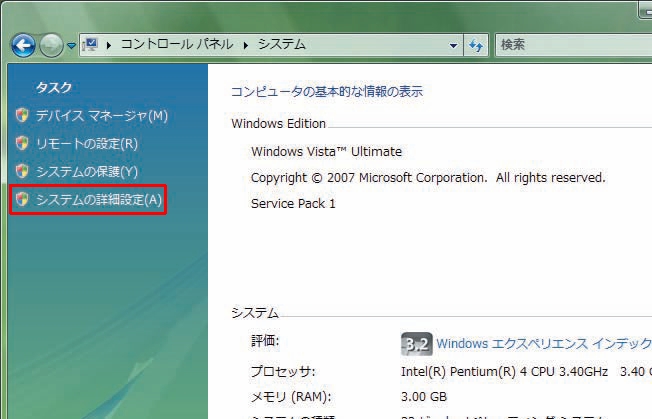652x419 pixels.
Task: Click shield icon next to デバイス マネージャ
Action: [22, 115]
